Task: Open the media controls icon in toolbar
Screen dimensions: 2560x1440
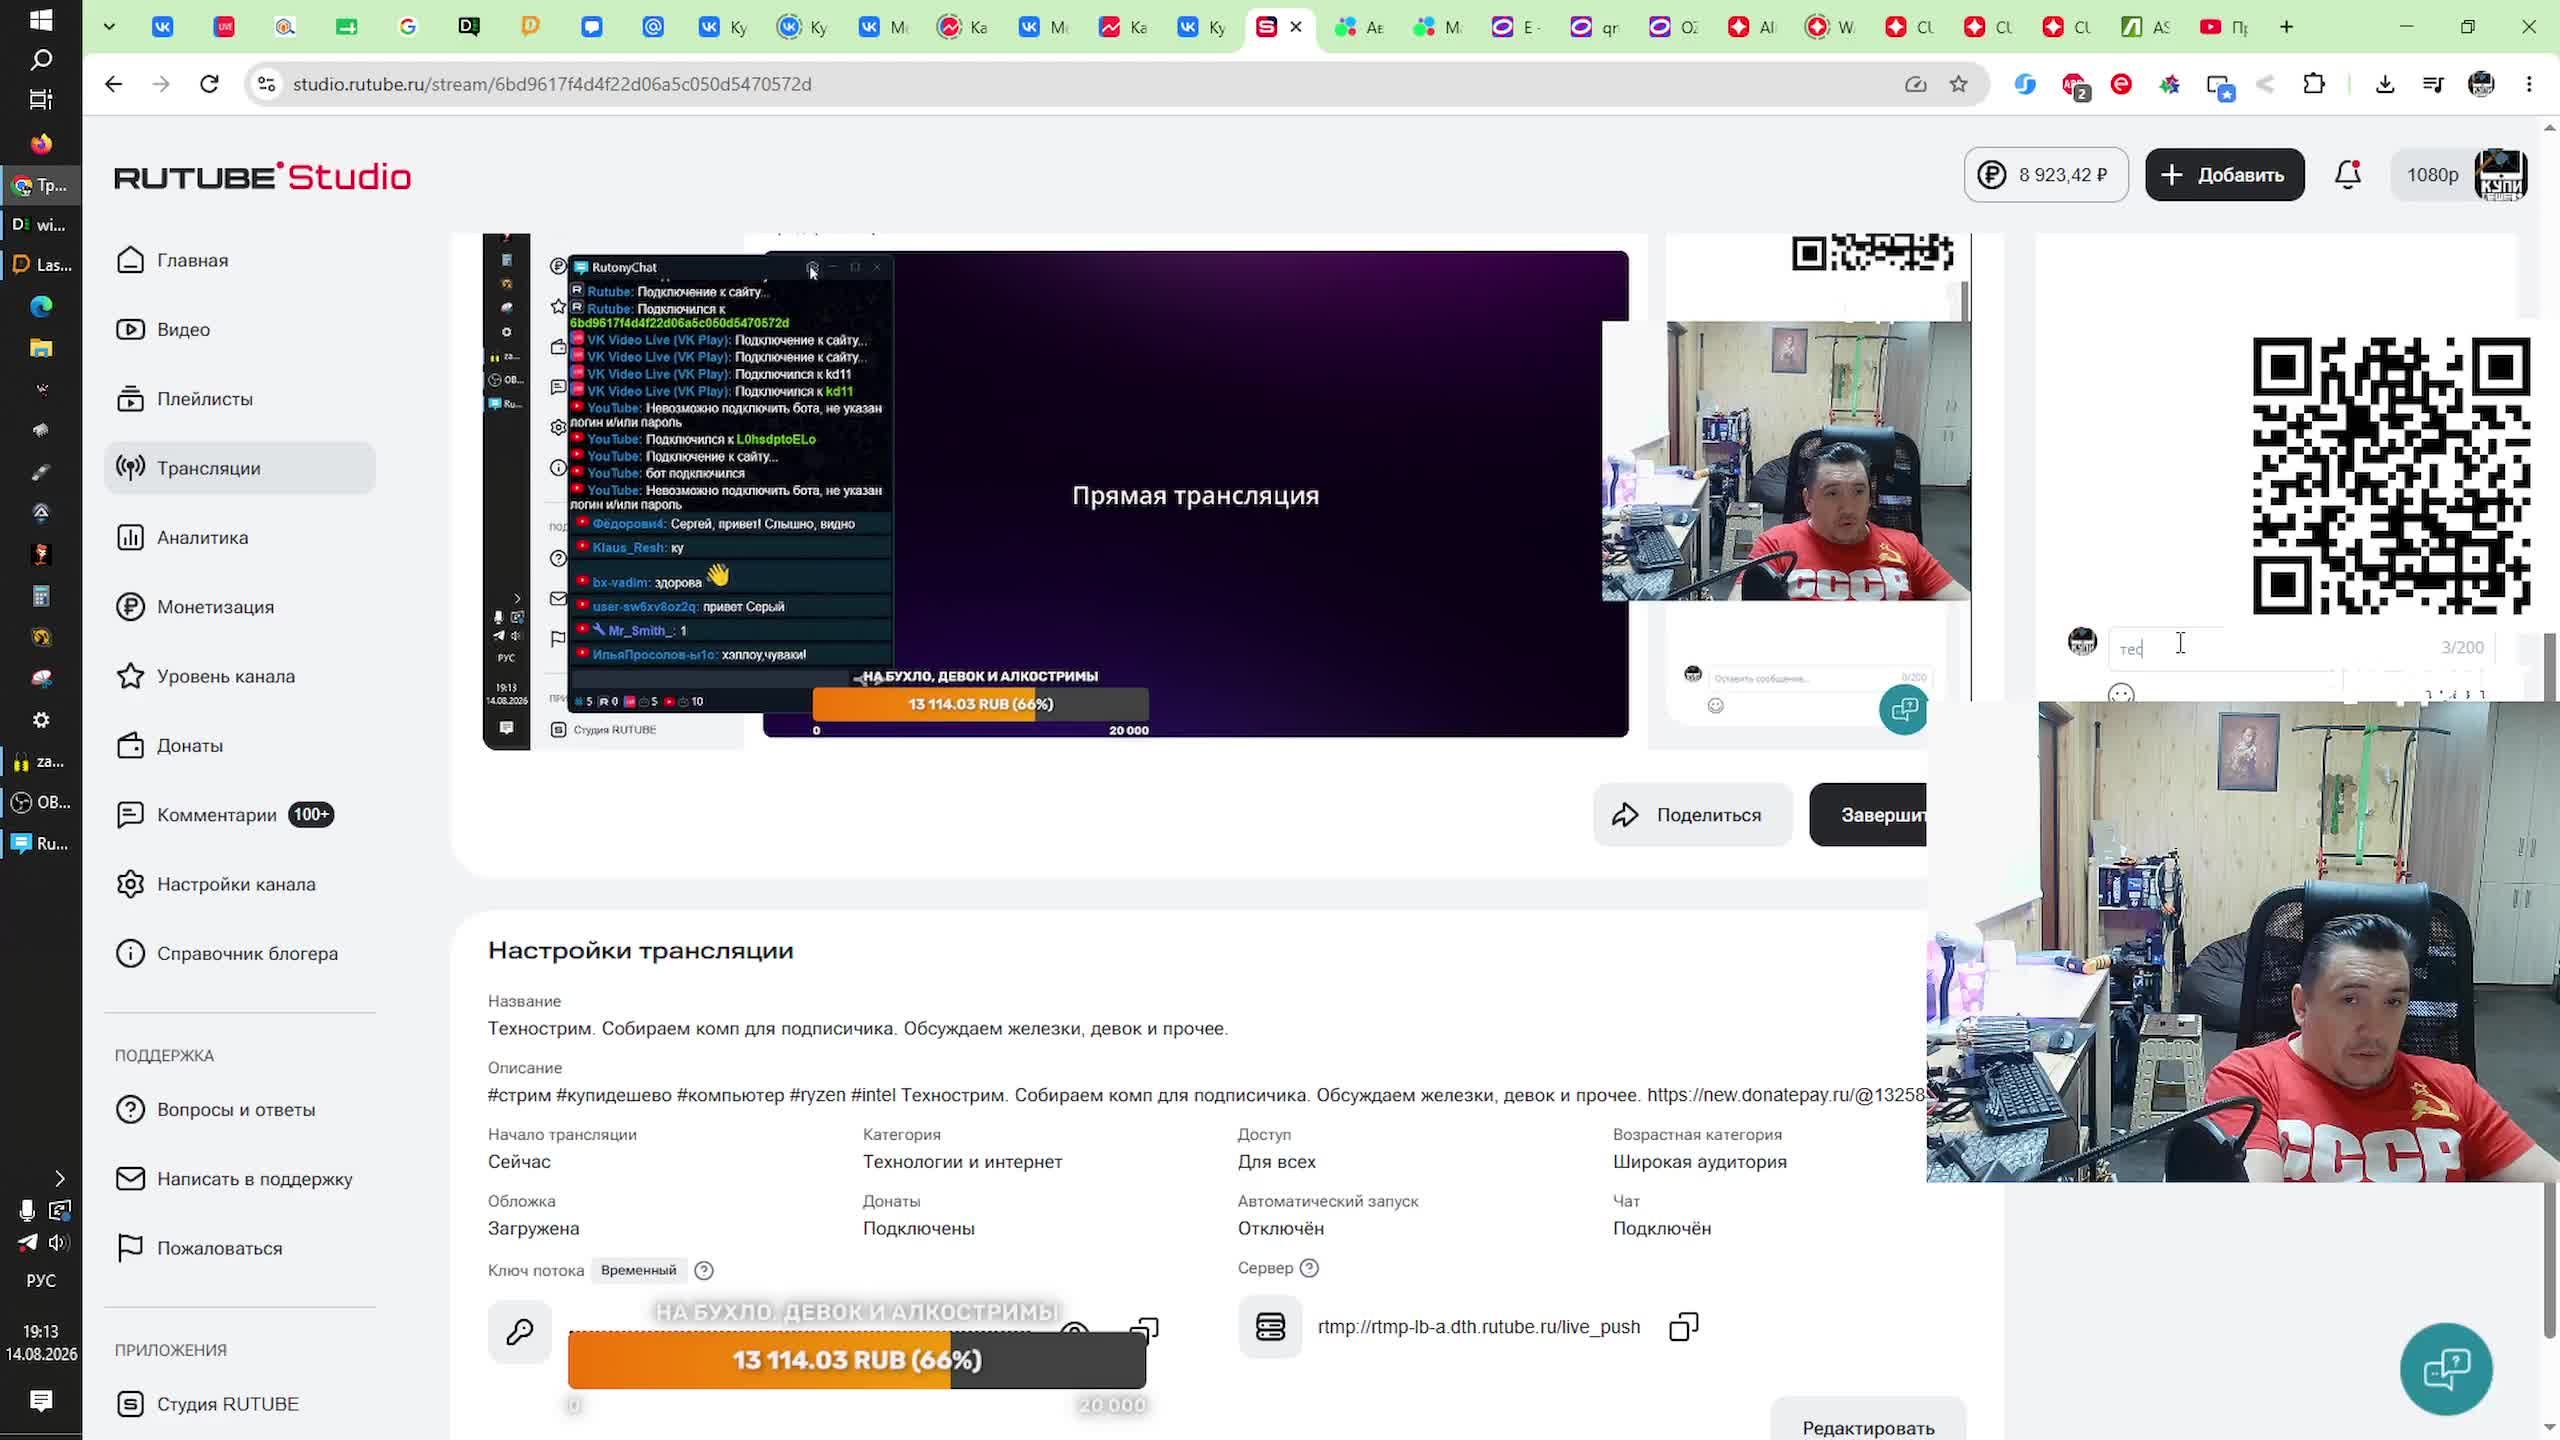Action: [2433, 84]
